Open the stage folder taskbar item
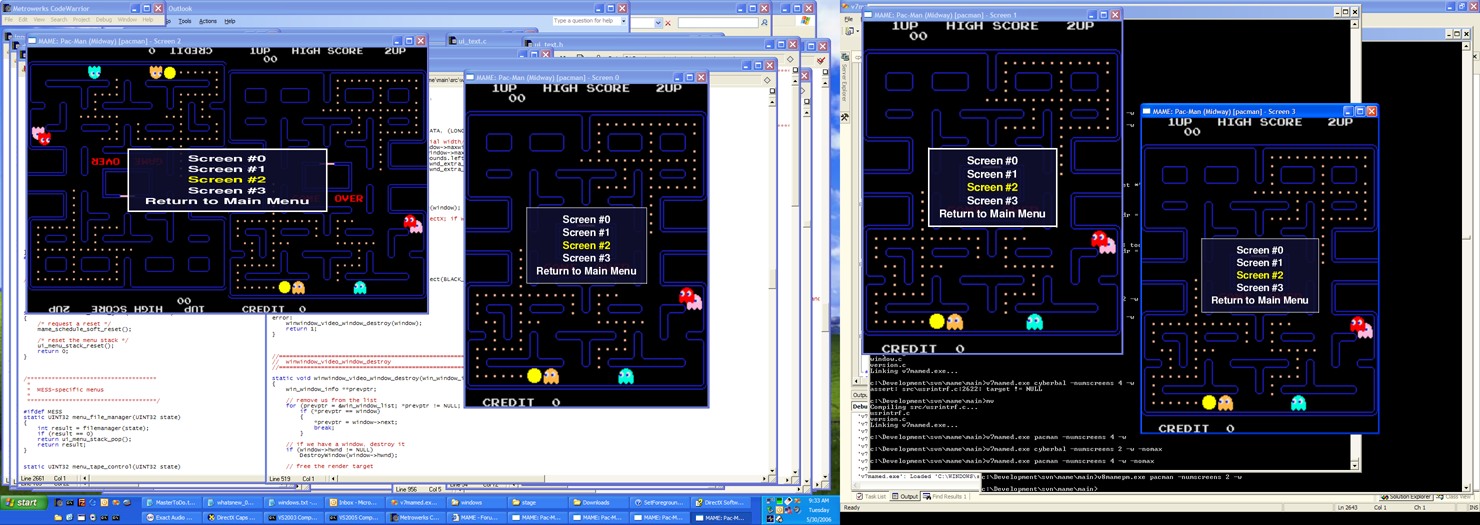The width and height of the screenshot is (1480, 525). click(x=537, y=503)
